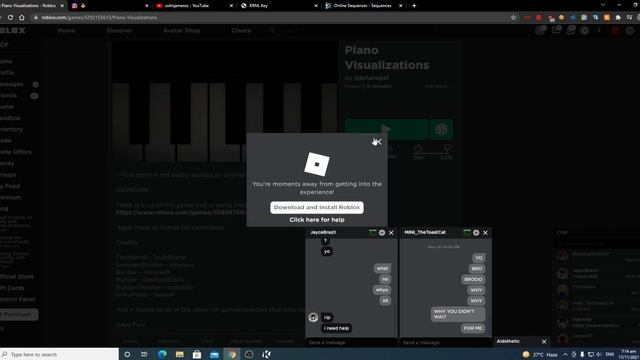
Task: Bookmark this page with the star
Action: pos(513,18)
